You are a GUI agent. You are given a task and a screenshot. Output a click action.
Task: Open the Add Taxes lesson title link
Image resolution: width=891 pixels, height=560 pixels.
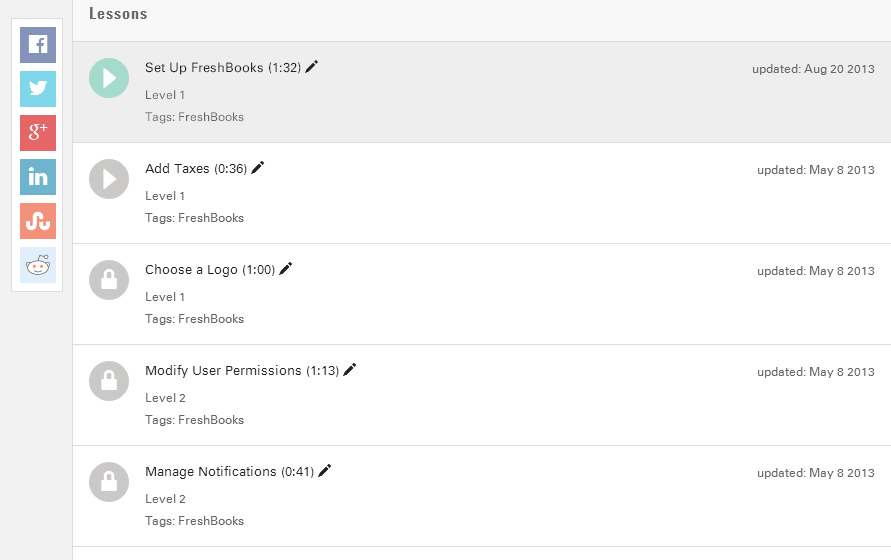tap(177, 169)
